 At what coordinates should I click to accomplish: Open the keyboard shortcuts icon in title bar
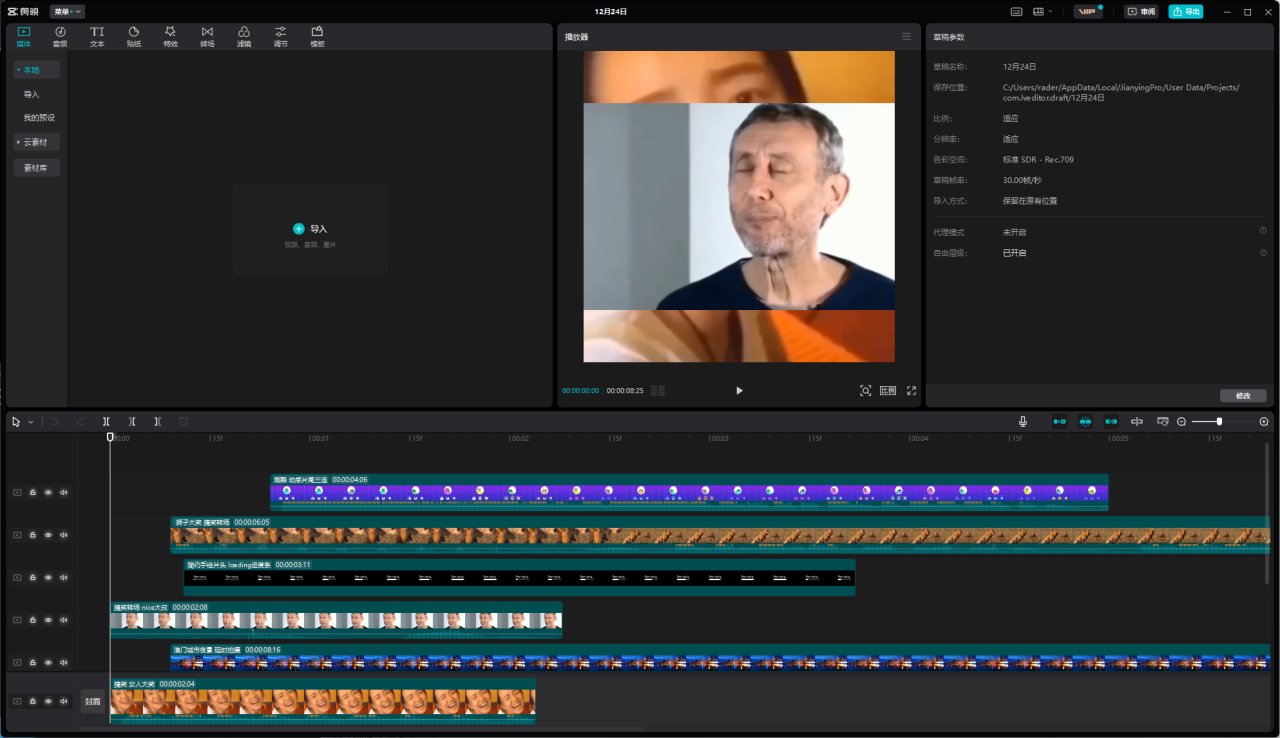1016,12
